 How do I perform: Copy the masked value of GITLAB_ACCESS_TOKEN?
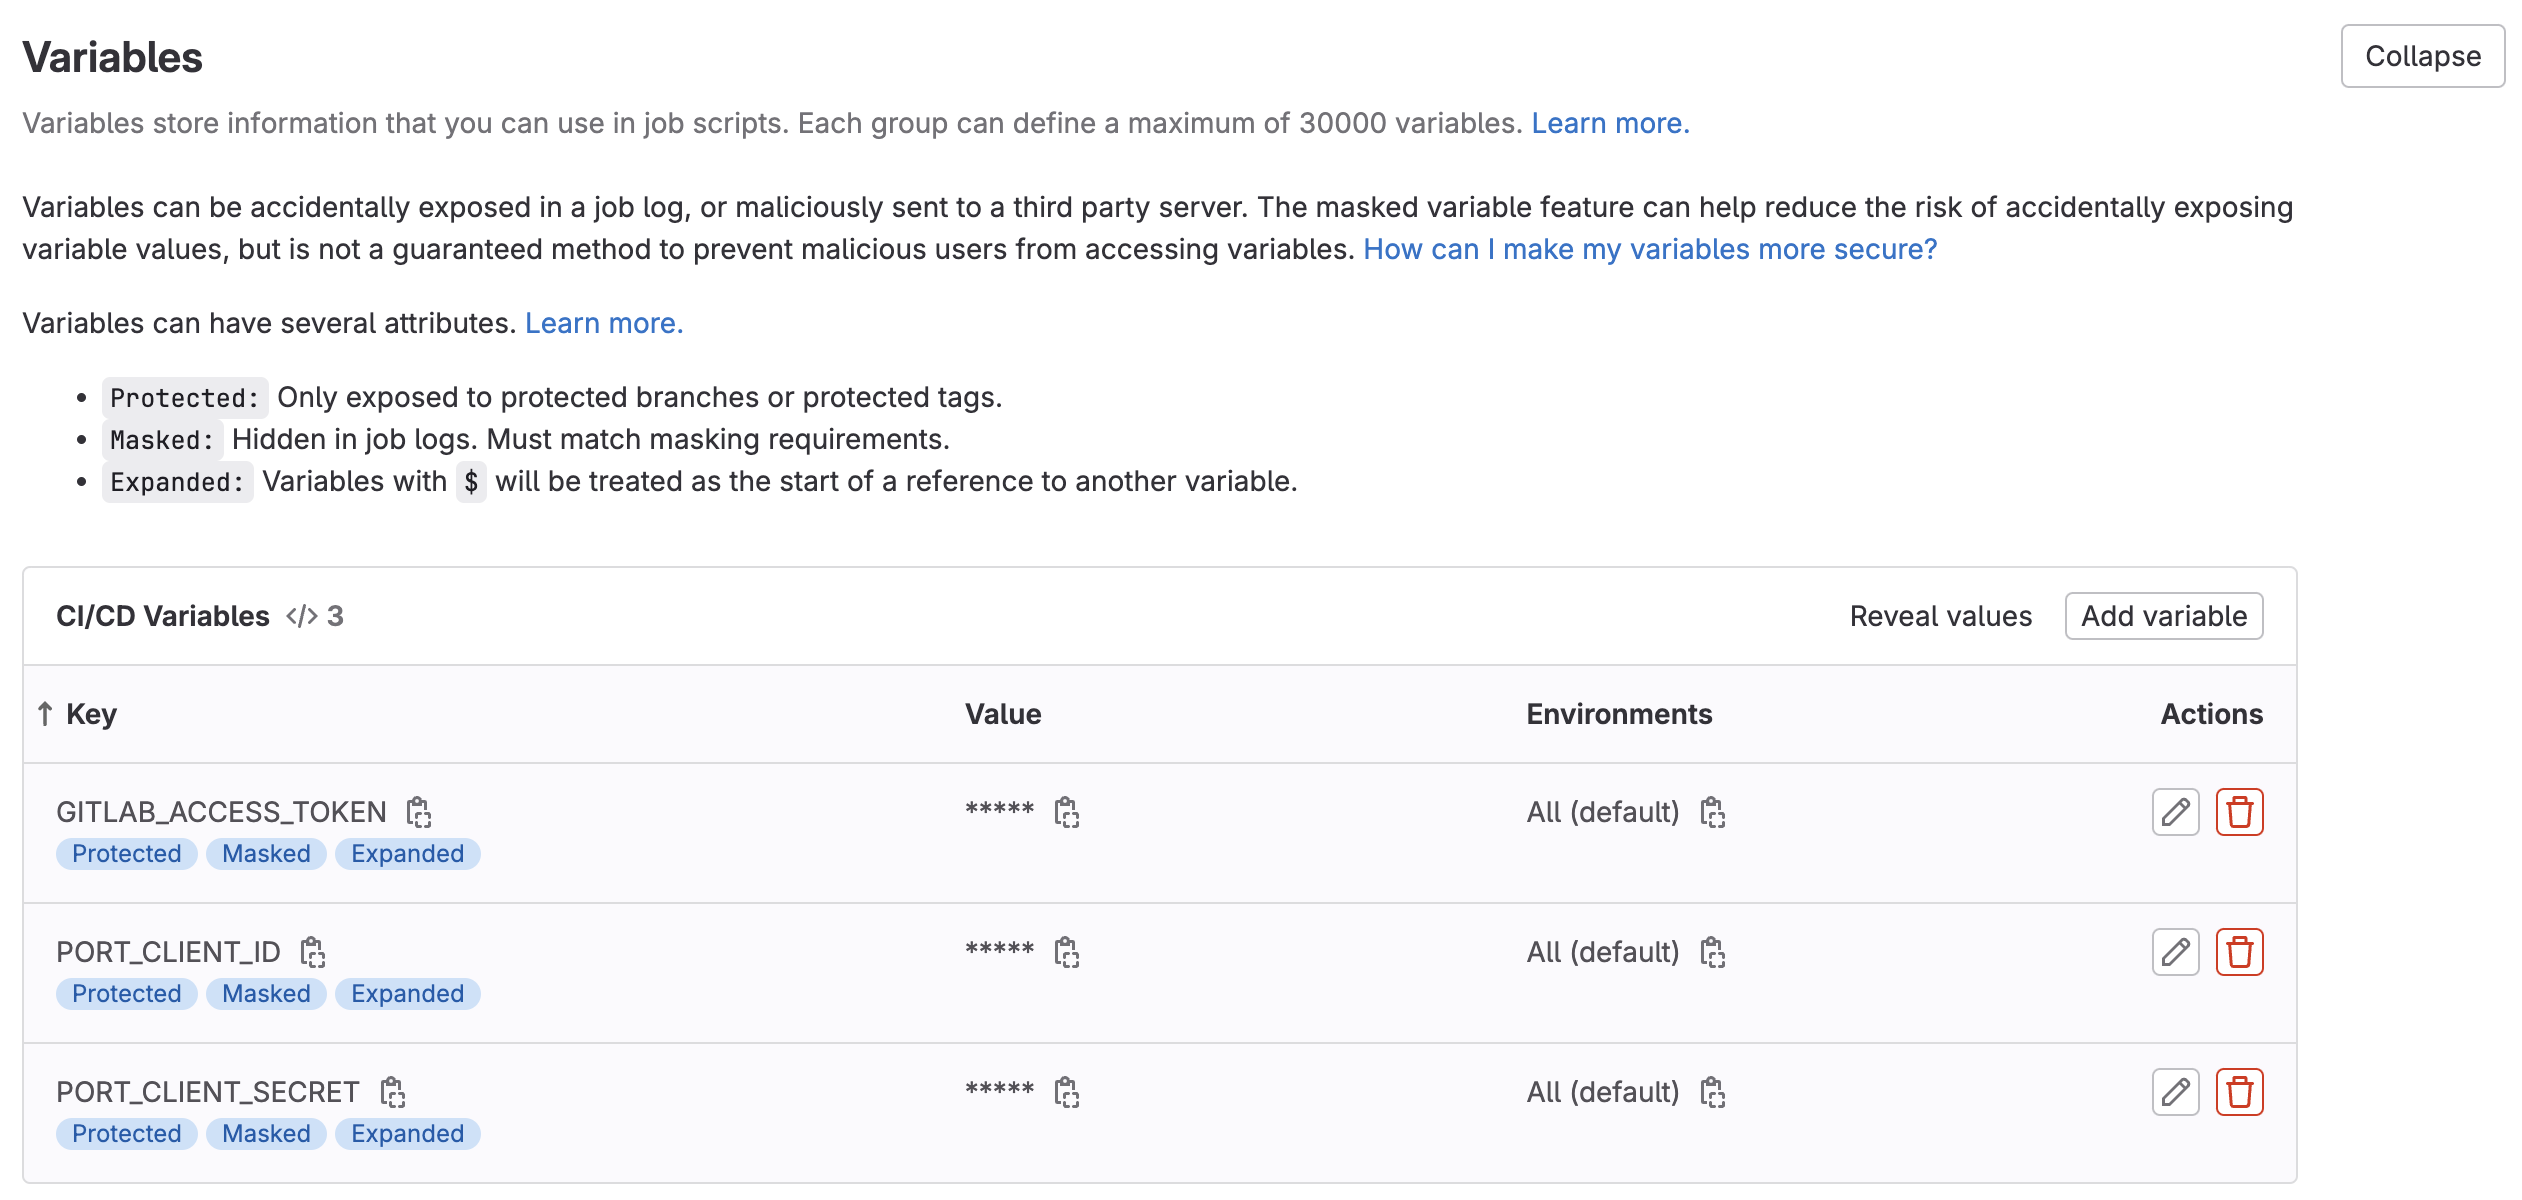click(x=1066, y=812)
